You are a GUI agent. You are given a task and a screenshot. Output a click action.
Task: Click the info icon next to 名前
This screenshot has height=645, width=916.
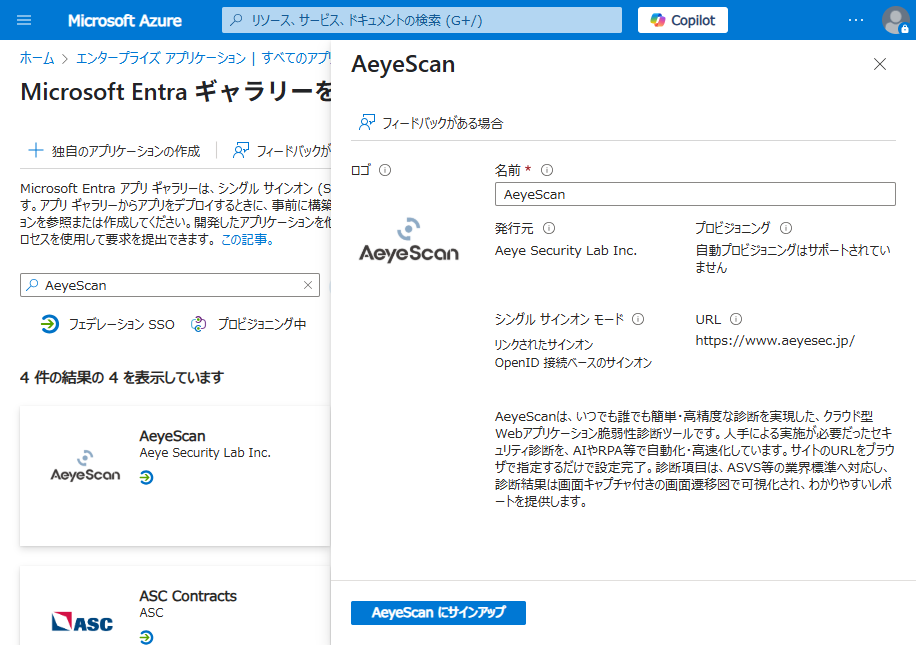pyautogui.click(x=547, y=170)
